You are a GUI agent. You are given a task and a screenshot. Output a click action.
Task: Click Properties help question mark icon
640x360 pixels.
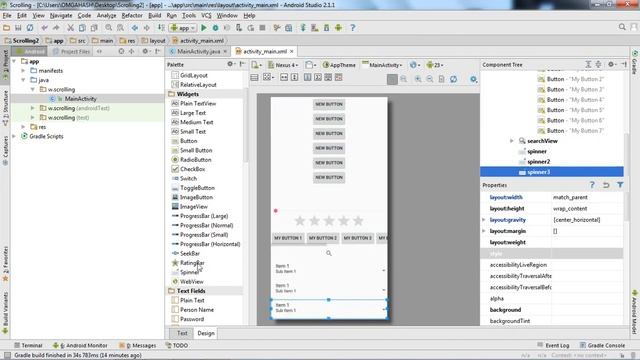[592, 185]
